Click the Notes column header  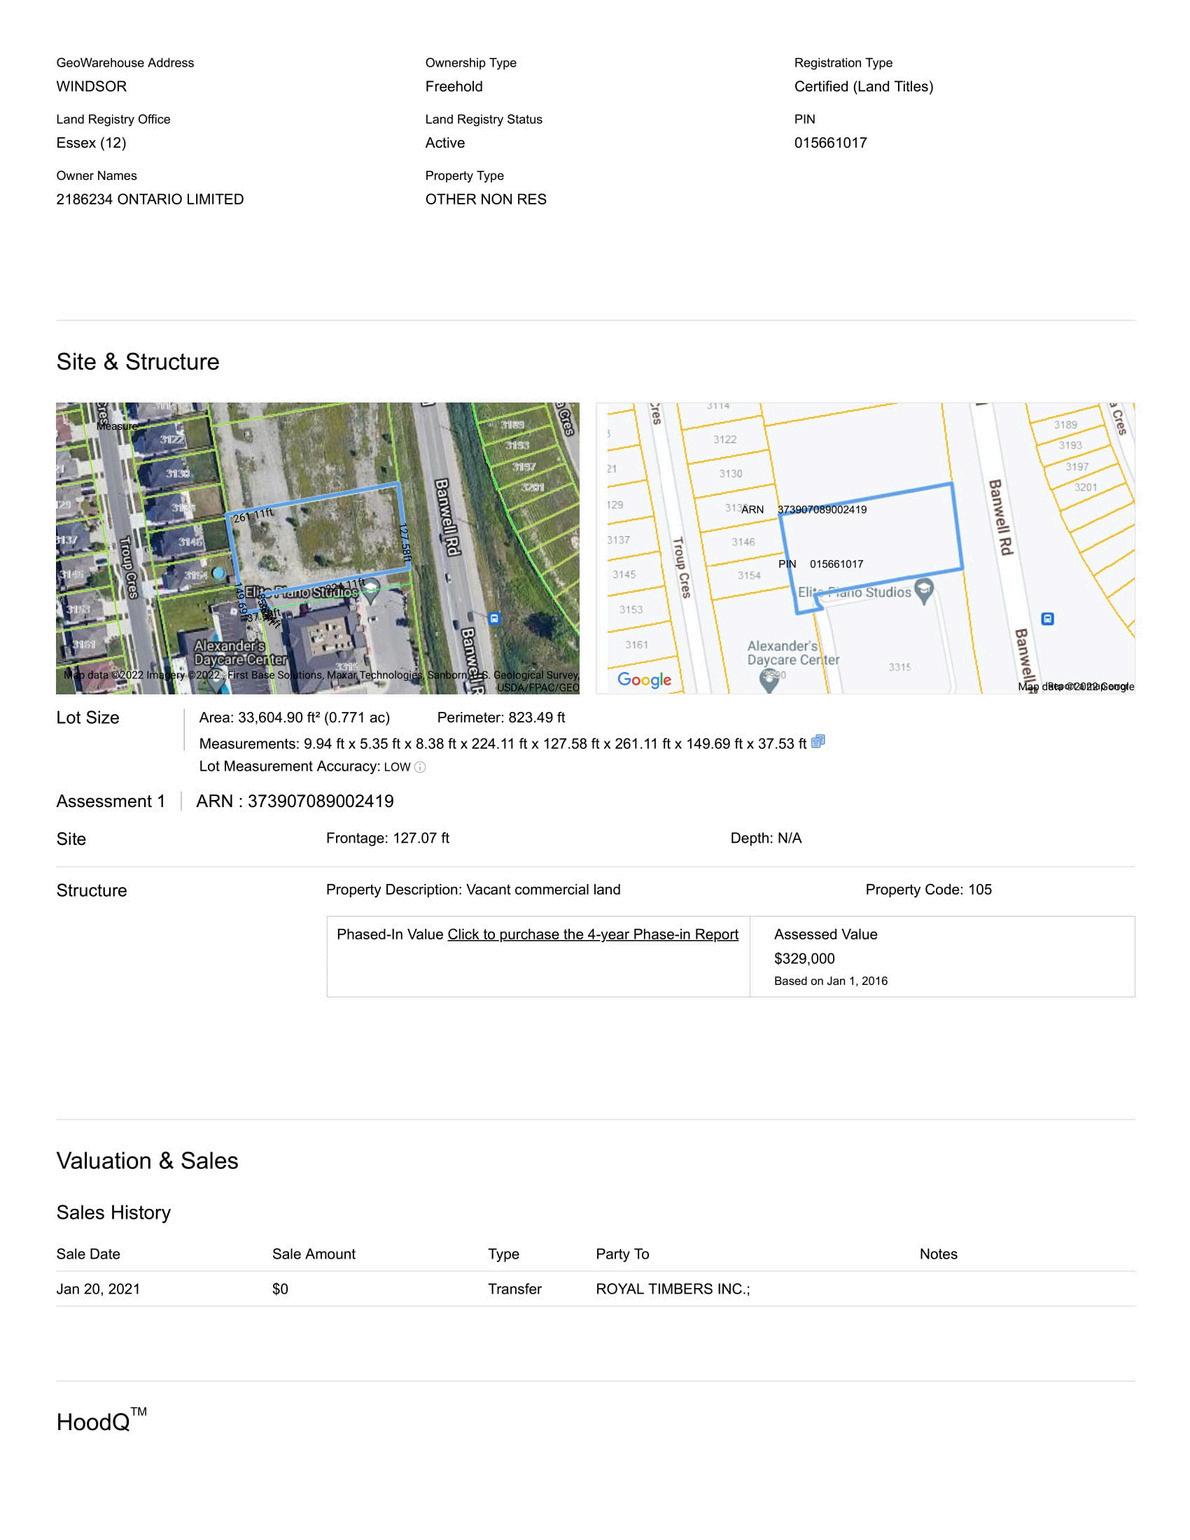click(939, 1254)
